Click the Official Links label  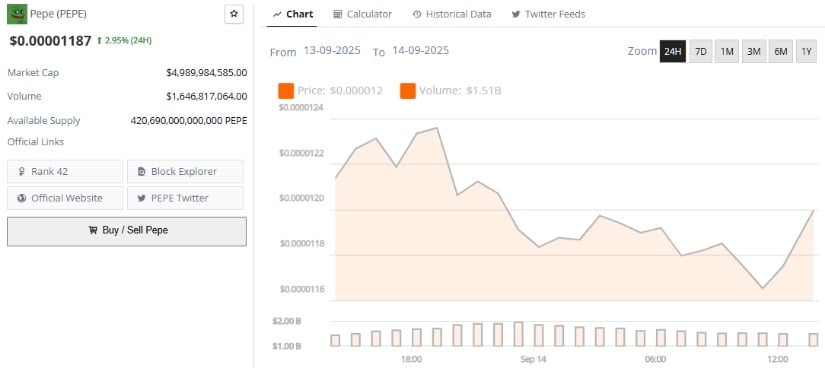click(x=36, y=142)
